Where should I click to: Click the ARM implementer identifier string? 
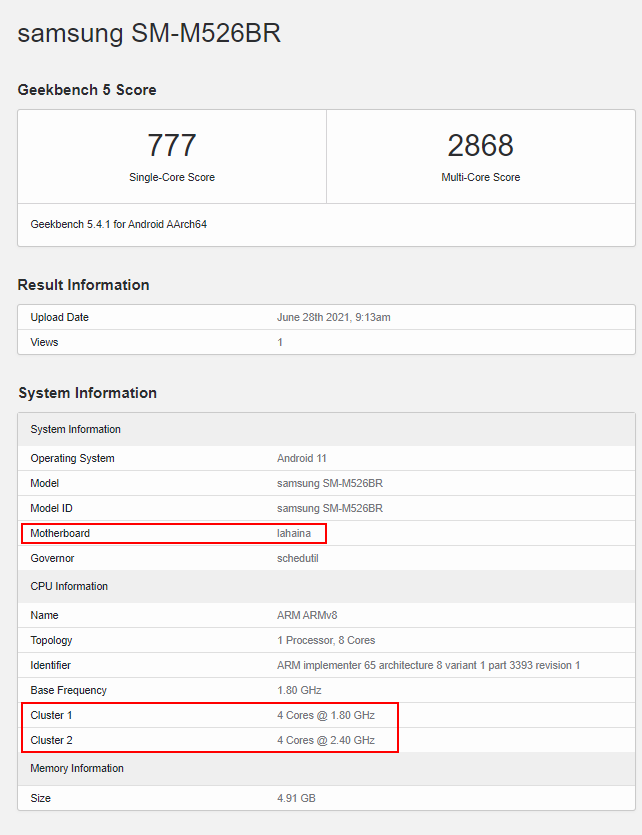point(428,665)
